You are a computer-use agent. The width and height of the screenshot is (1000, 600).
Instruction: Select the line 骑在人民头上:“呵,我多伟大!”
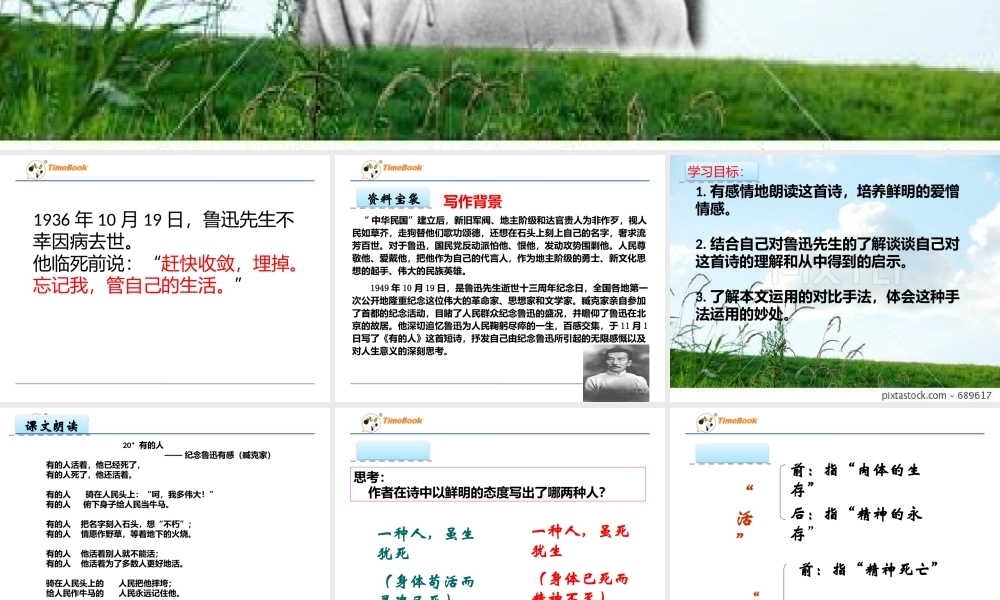(150, 494)
